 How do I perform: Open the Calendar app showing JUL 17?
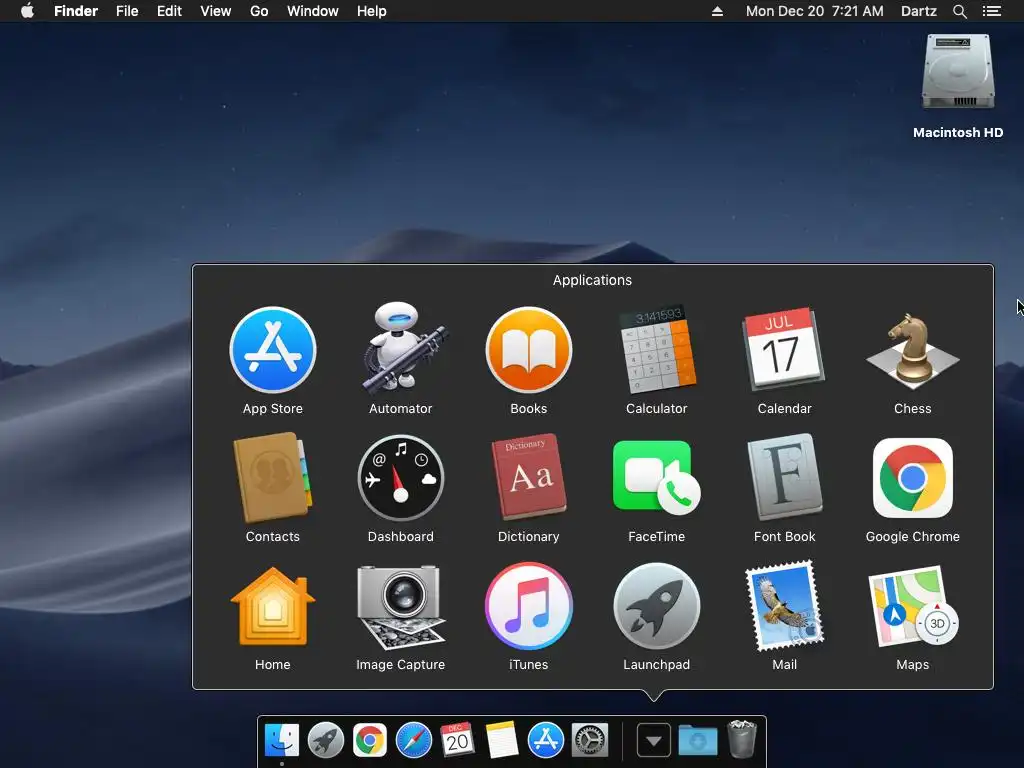[x=784, y=349]
